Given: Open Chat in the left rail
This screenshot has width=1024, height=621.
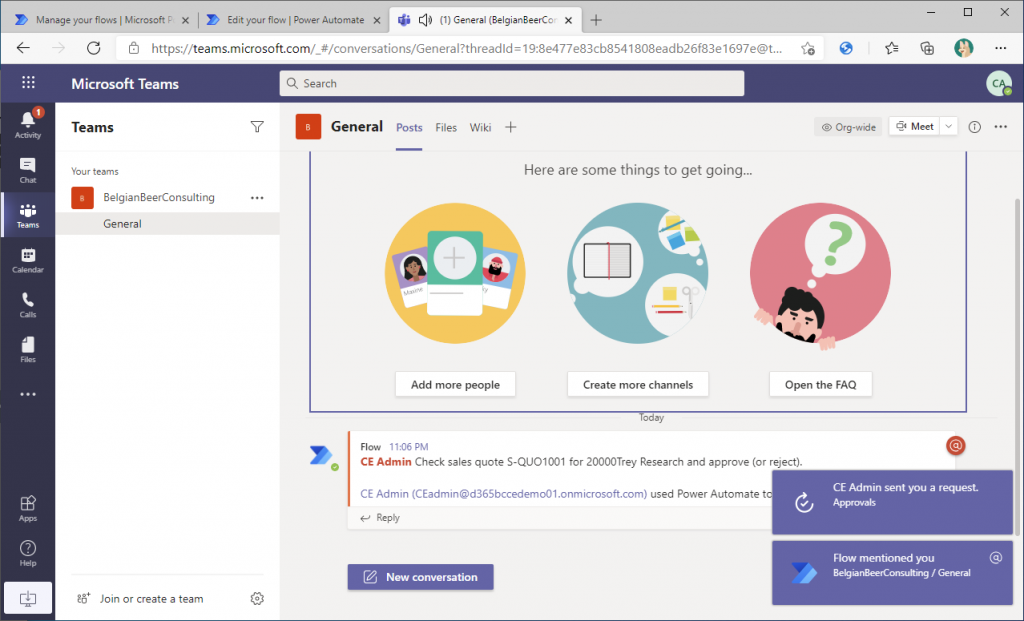Looking at the screenshot, I should click(27, 170).
